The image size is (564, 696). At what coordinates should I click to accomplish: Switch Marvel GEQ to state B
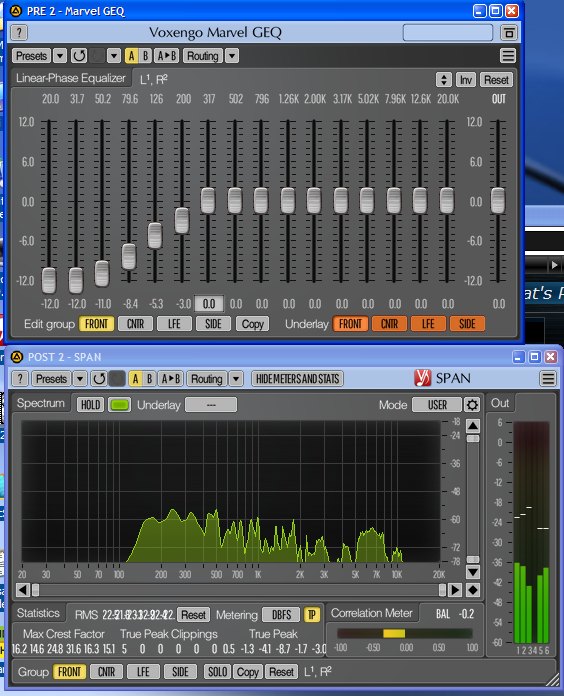(145, 56)
